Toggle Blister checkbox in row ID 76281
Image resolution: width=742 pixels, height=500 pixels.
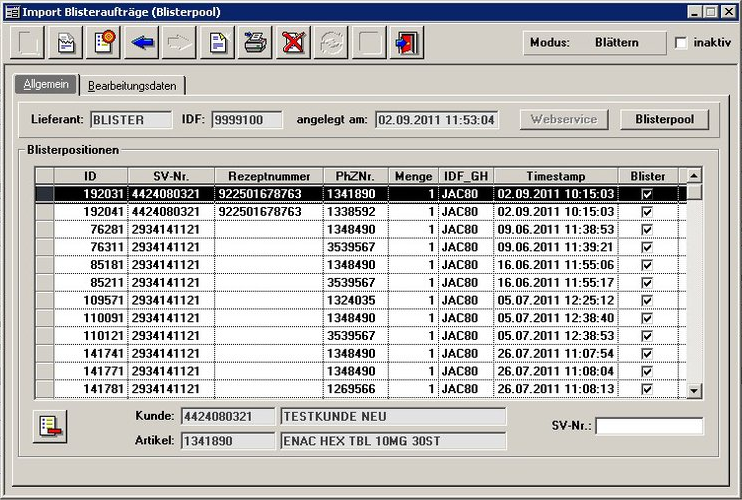pyautogui.click(x=647, y=230)
